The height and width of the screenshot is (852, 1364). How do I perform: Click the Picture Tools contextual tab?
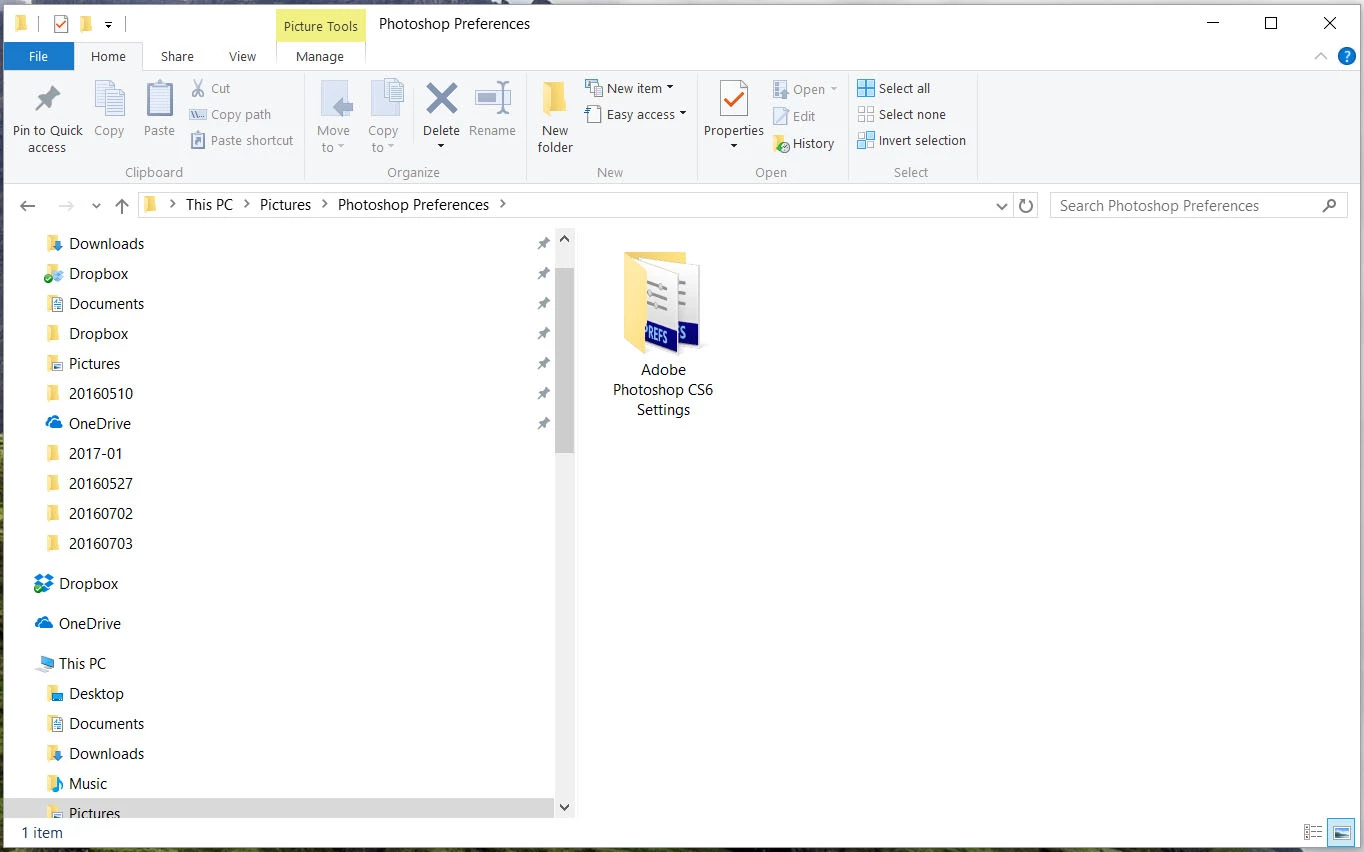(x=320, y=26)
